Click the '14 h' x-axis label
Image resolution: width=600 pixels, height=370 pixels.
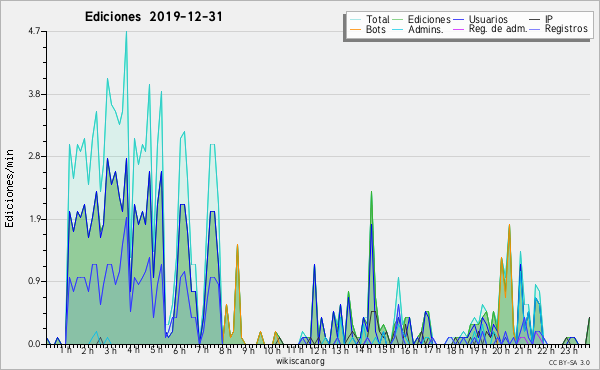tap(363, 350)
